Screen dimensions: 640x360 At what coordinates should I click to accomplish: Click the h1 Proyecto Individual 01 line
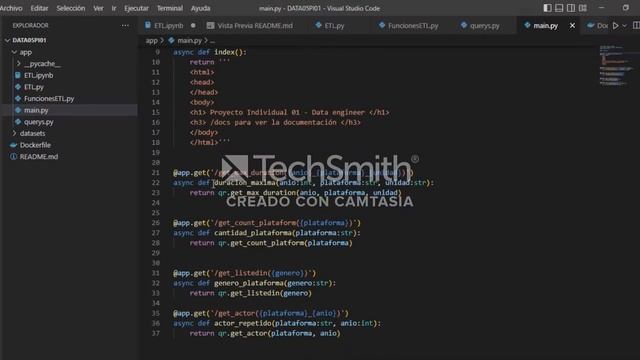[289, 112]
